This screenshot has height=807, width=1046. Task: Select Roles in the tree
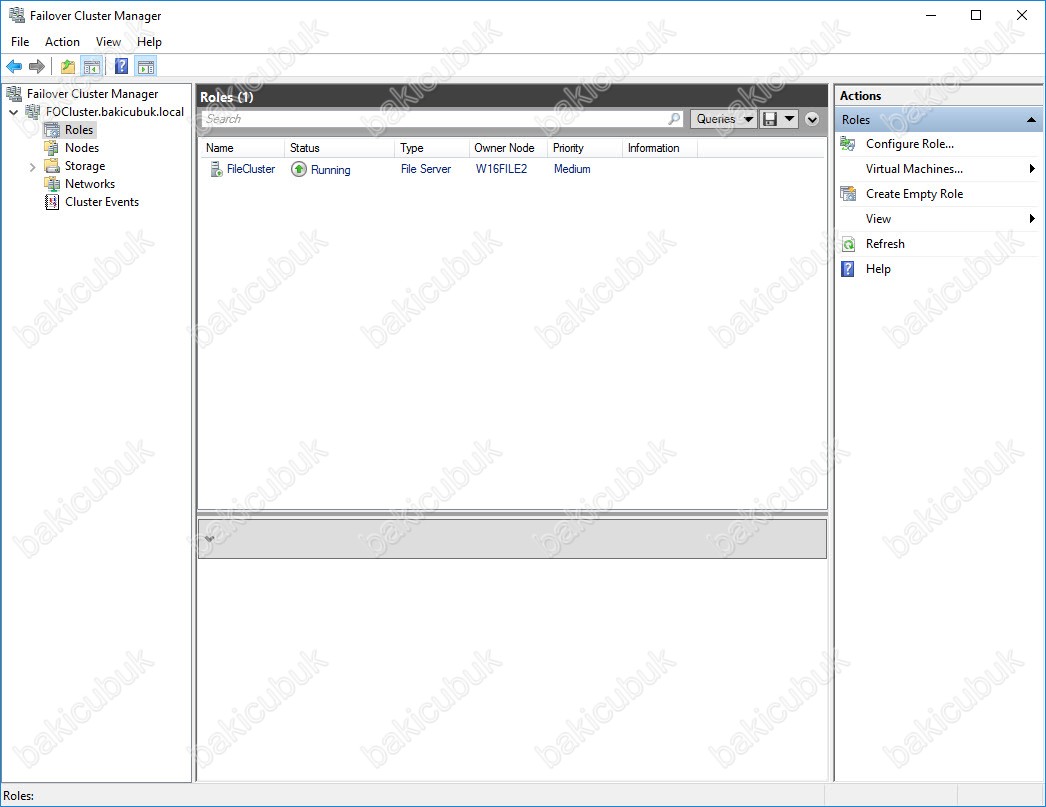pyautogui.click(x=79, y=130)
